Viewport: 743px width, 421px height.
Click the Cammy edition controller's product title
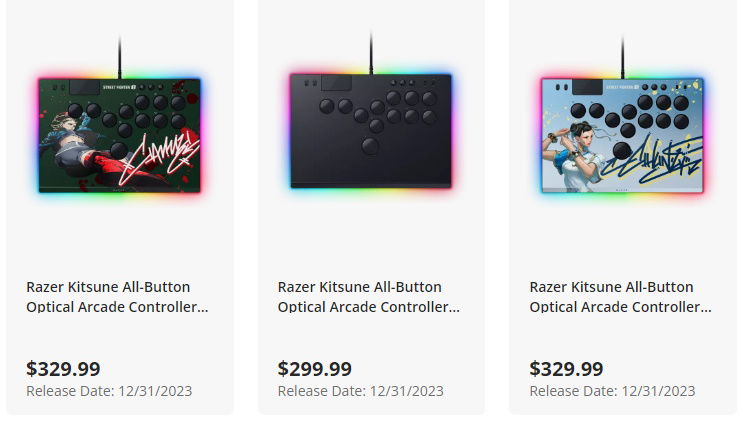tap(117, 296)
